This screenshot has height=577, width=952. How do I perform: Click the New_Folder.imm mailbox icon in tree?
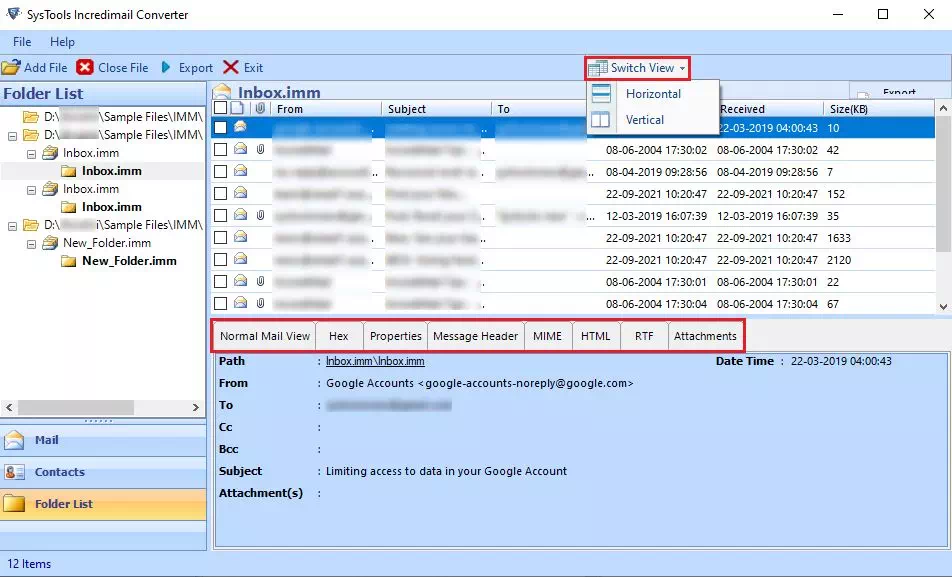pyautogui.click(x=50, y=243)
